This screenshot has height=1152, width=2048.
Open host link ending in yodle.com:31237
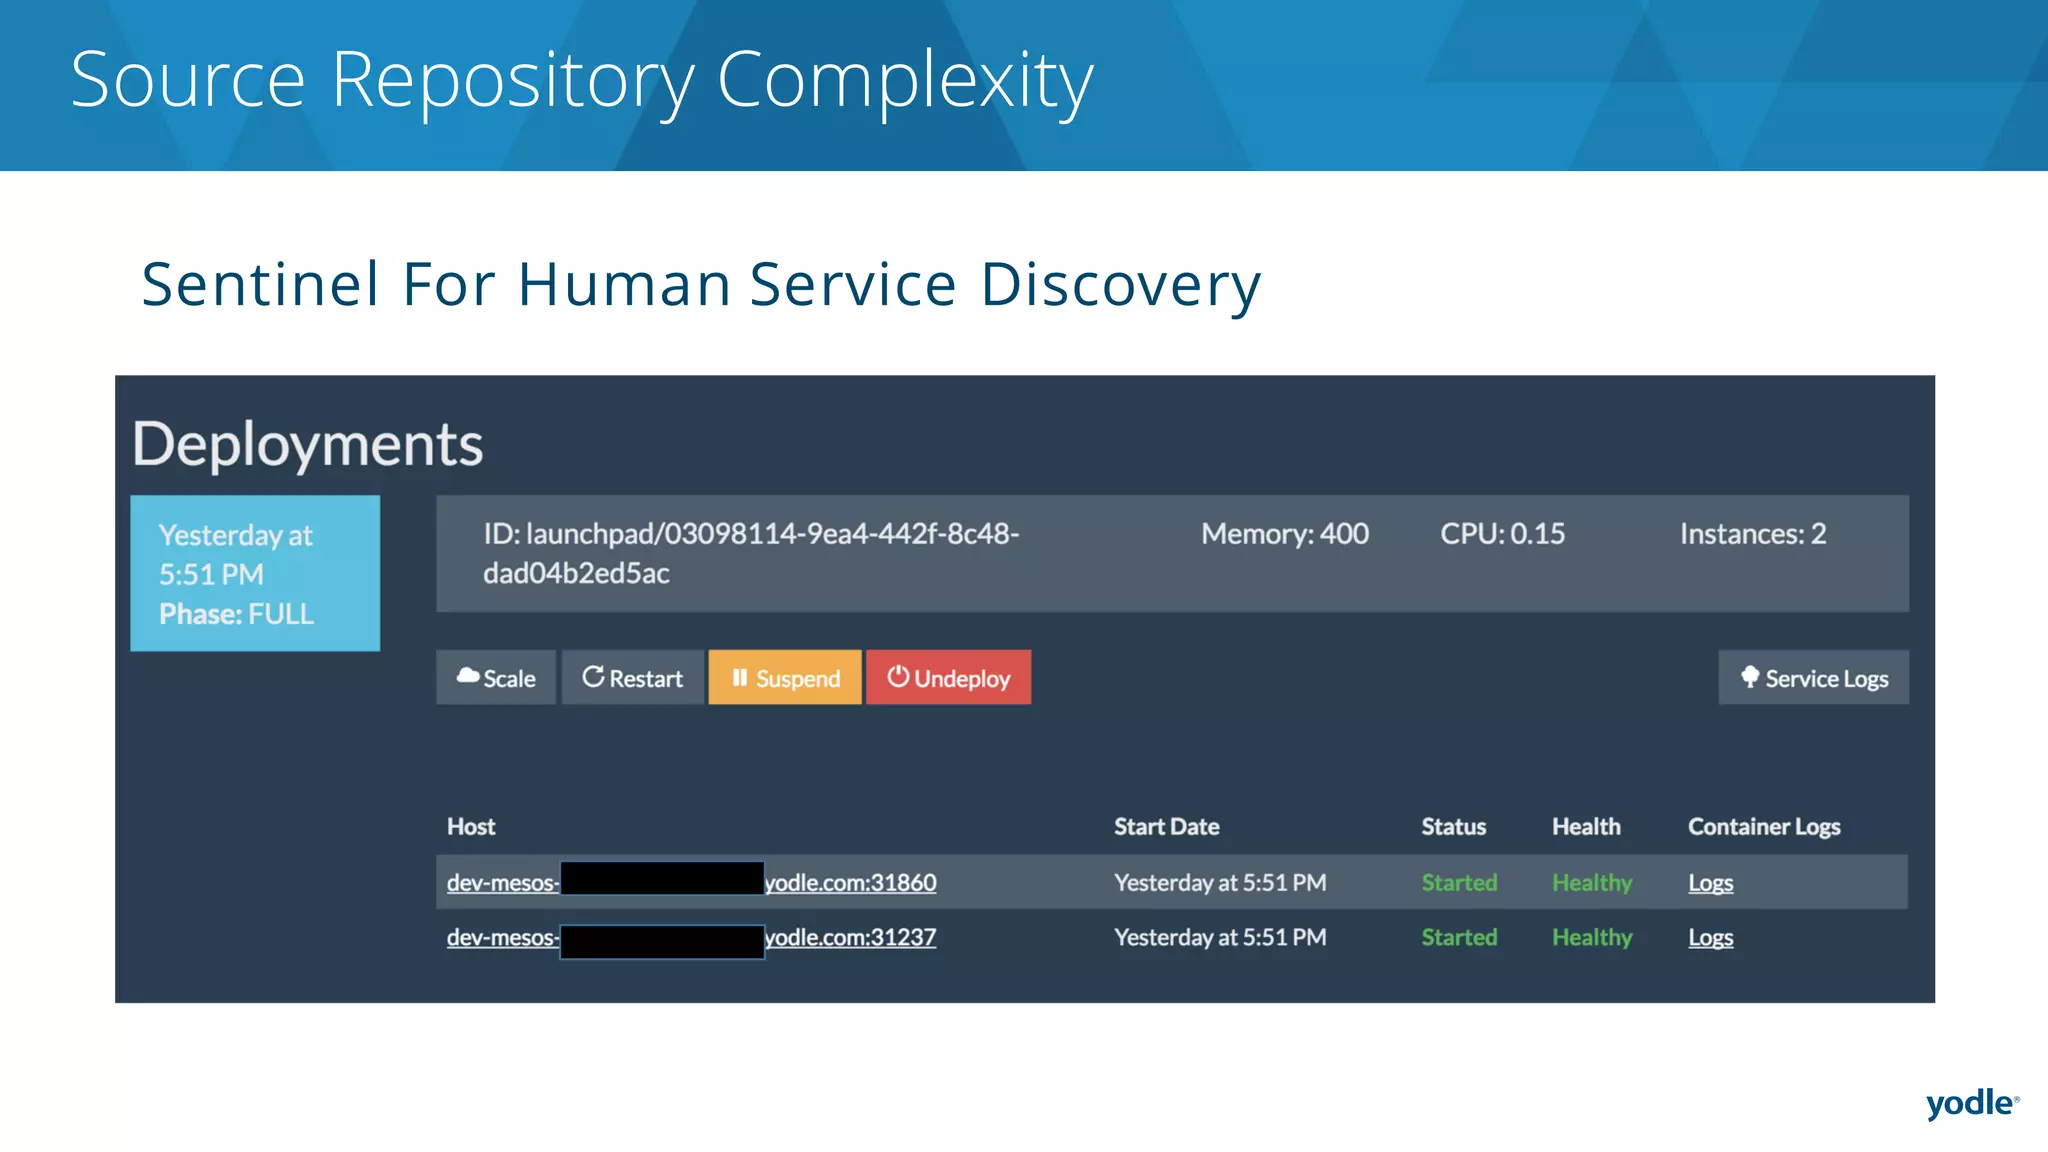pyautogui.click(x=692, y=938)
